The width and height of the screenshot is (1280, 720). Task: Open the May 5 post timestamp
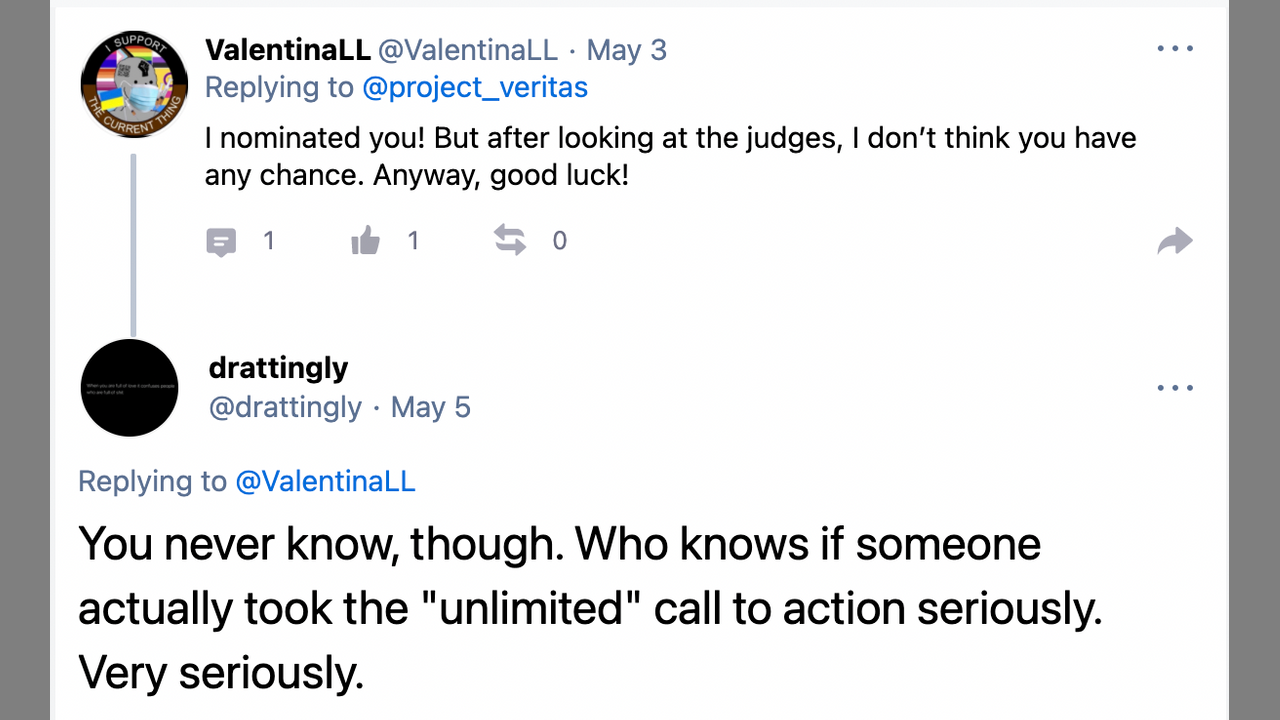point(430,407)
